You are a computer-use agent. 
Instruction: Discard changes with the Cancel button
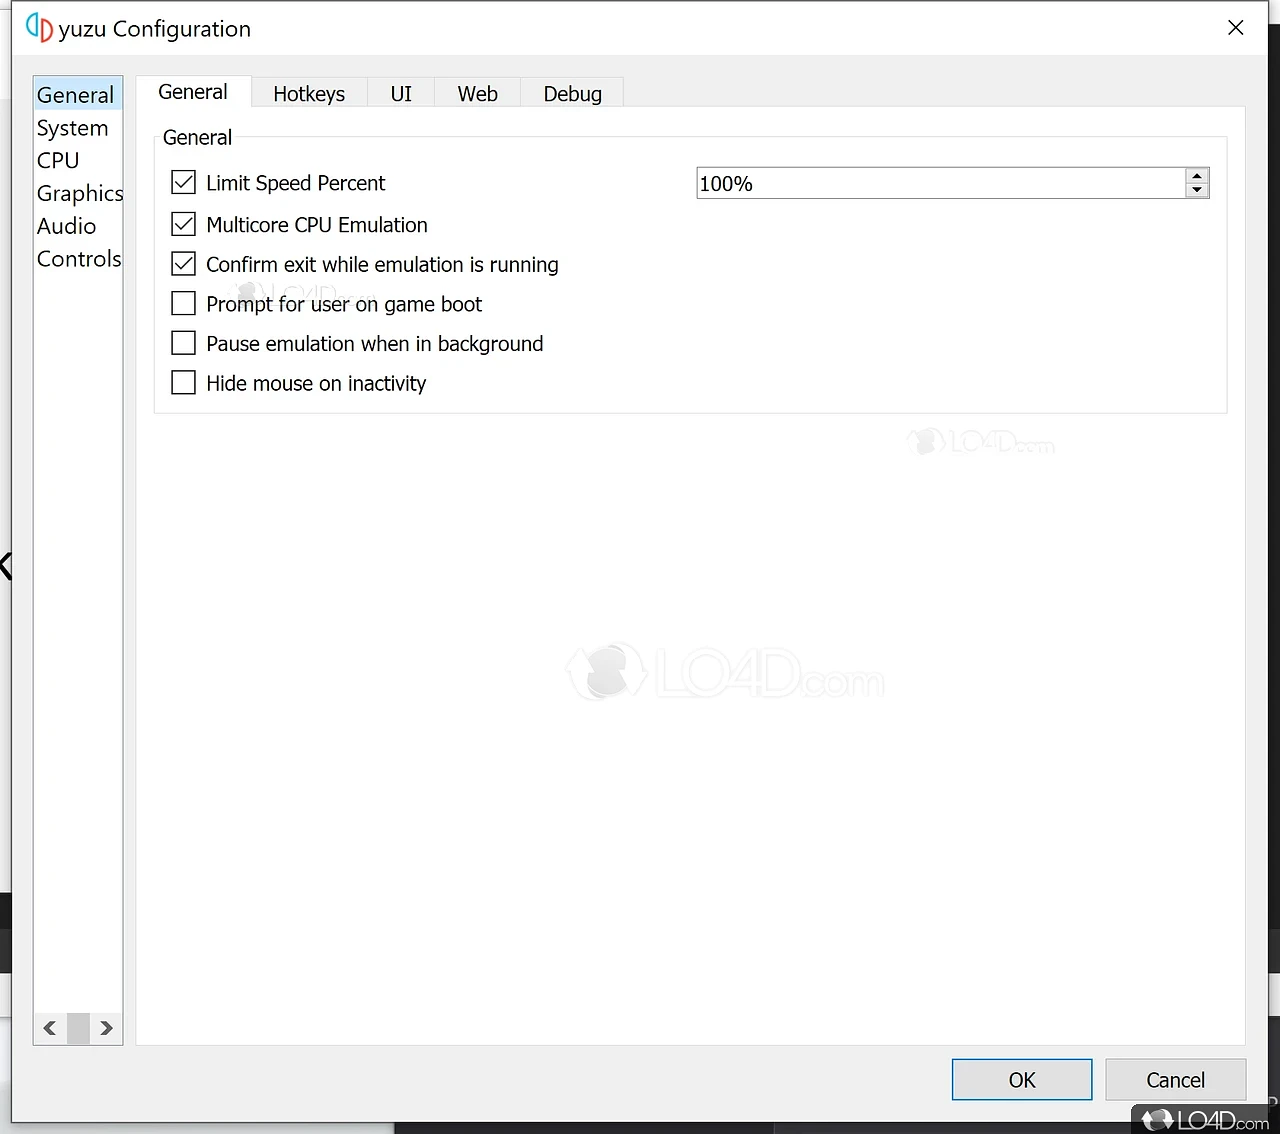pos(1176,1080)
